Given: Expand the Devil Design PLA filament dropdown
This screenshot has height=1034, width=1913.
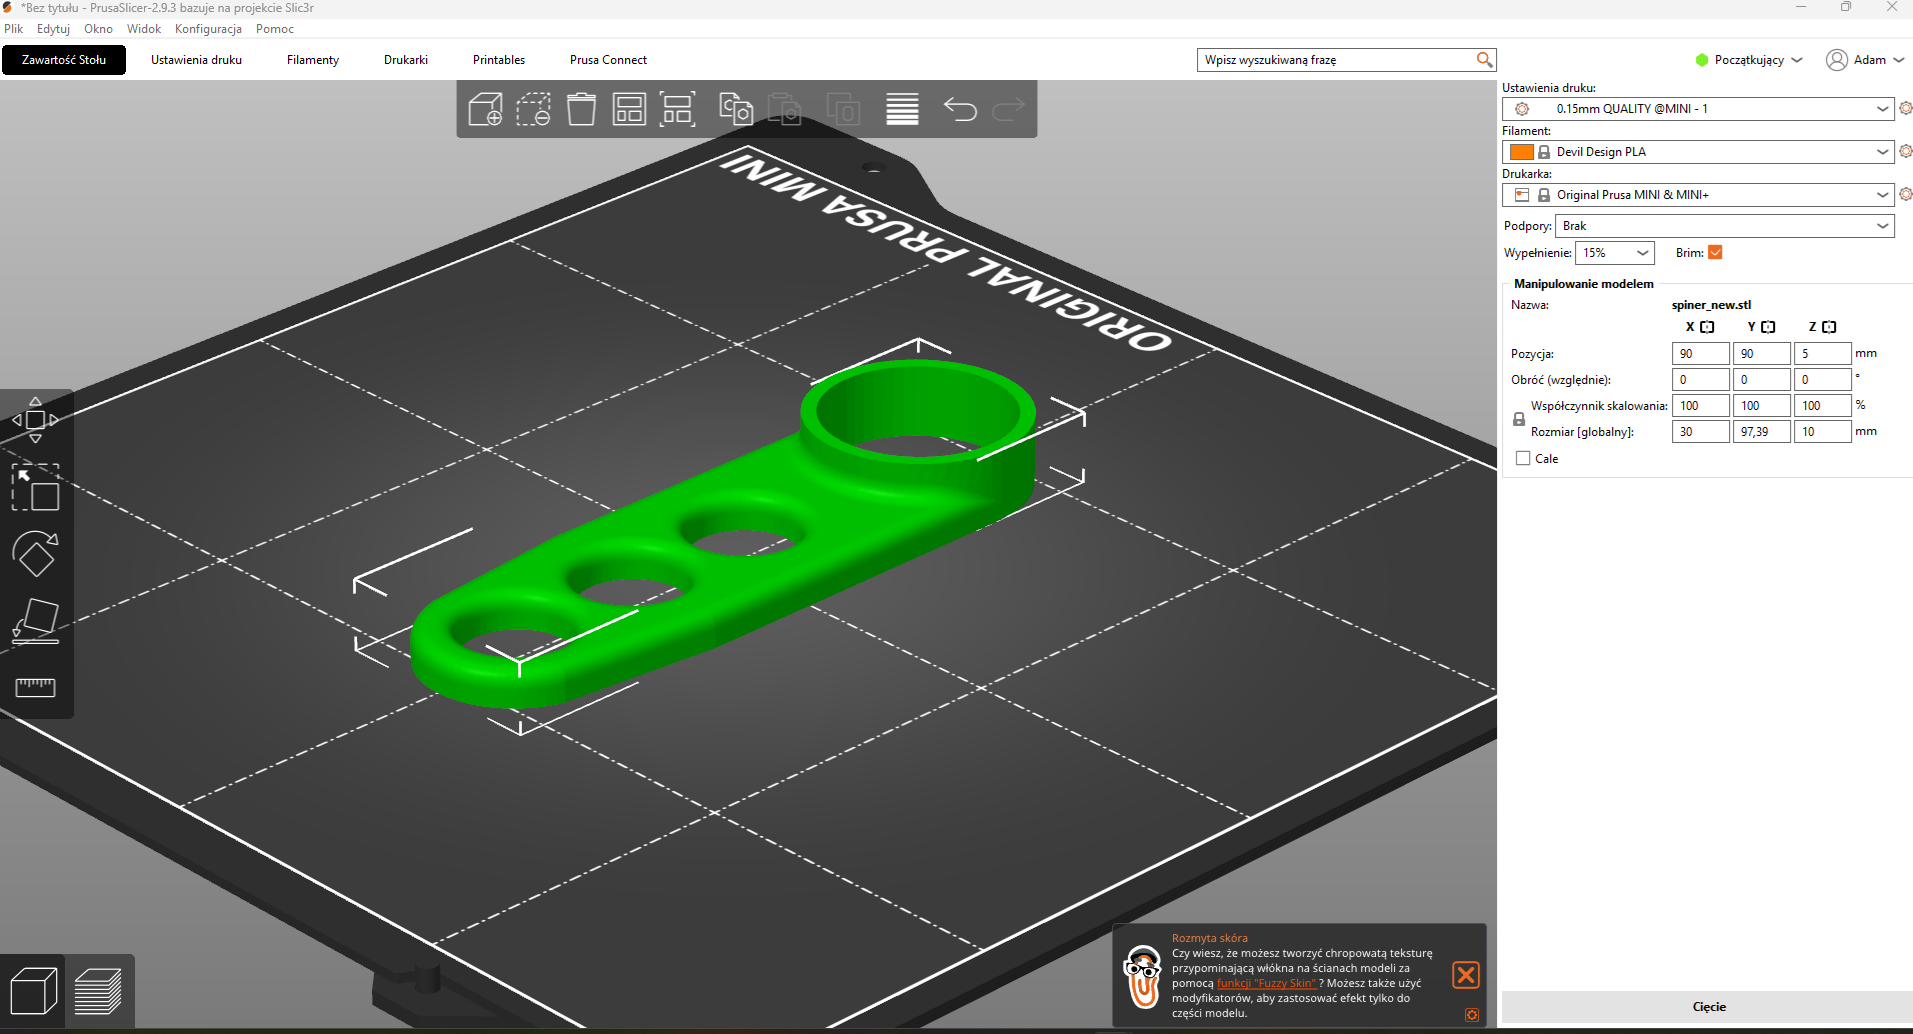Looking at the screenshot, I should coord(1698,152).
